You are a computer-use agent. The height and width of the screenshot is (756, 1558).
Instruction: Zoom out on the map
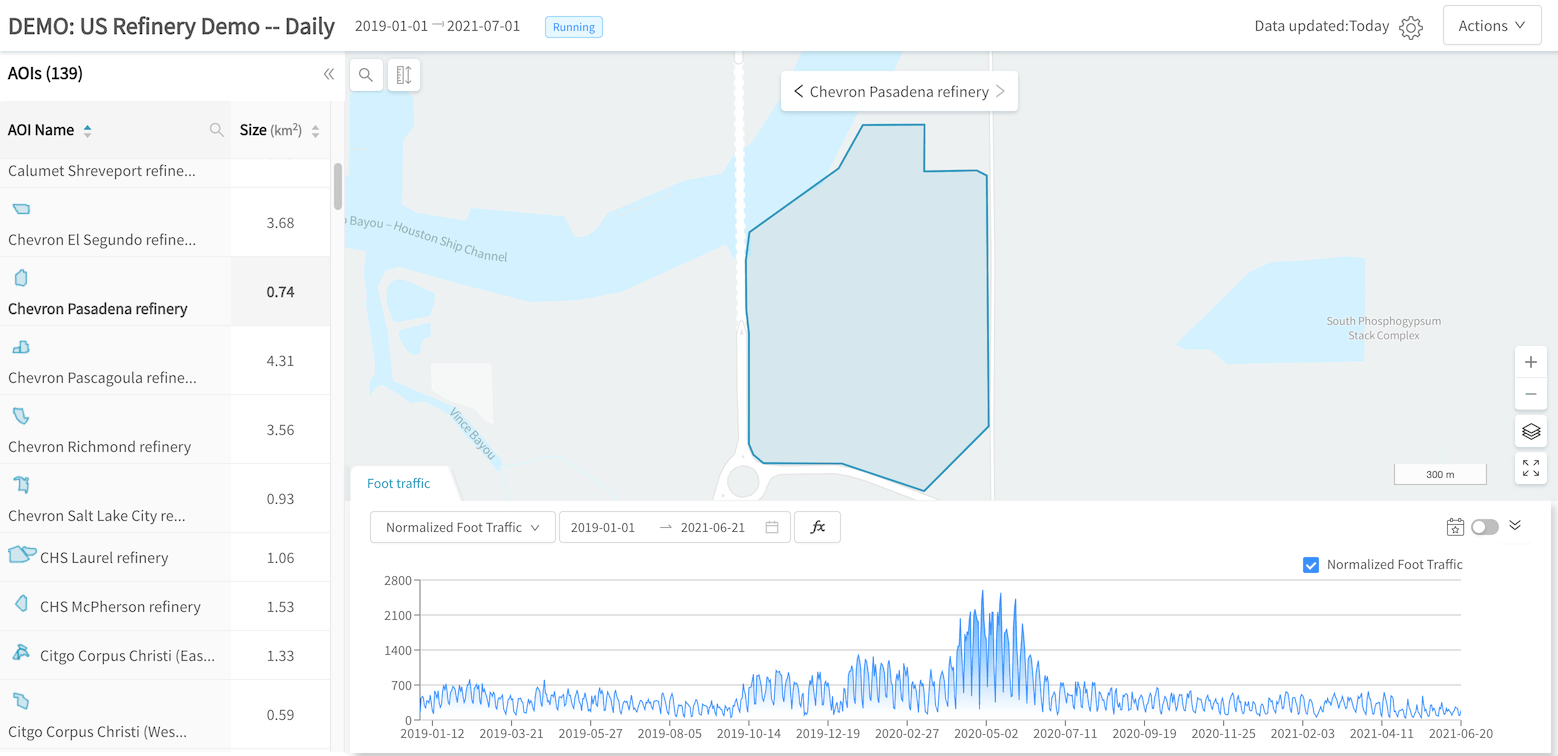point(1531,394)
